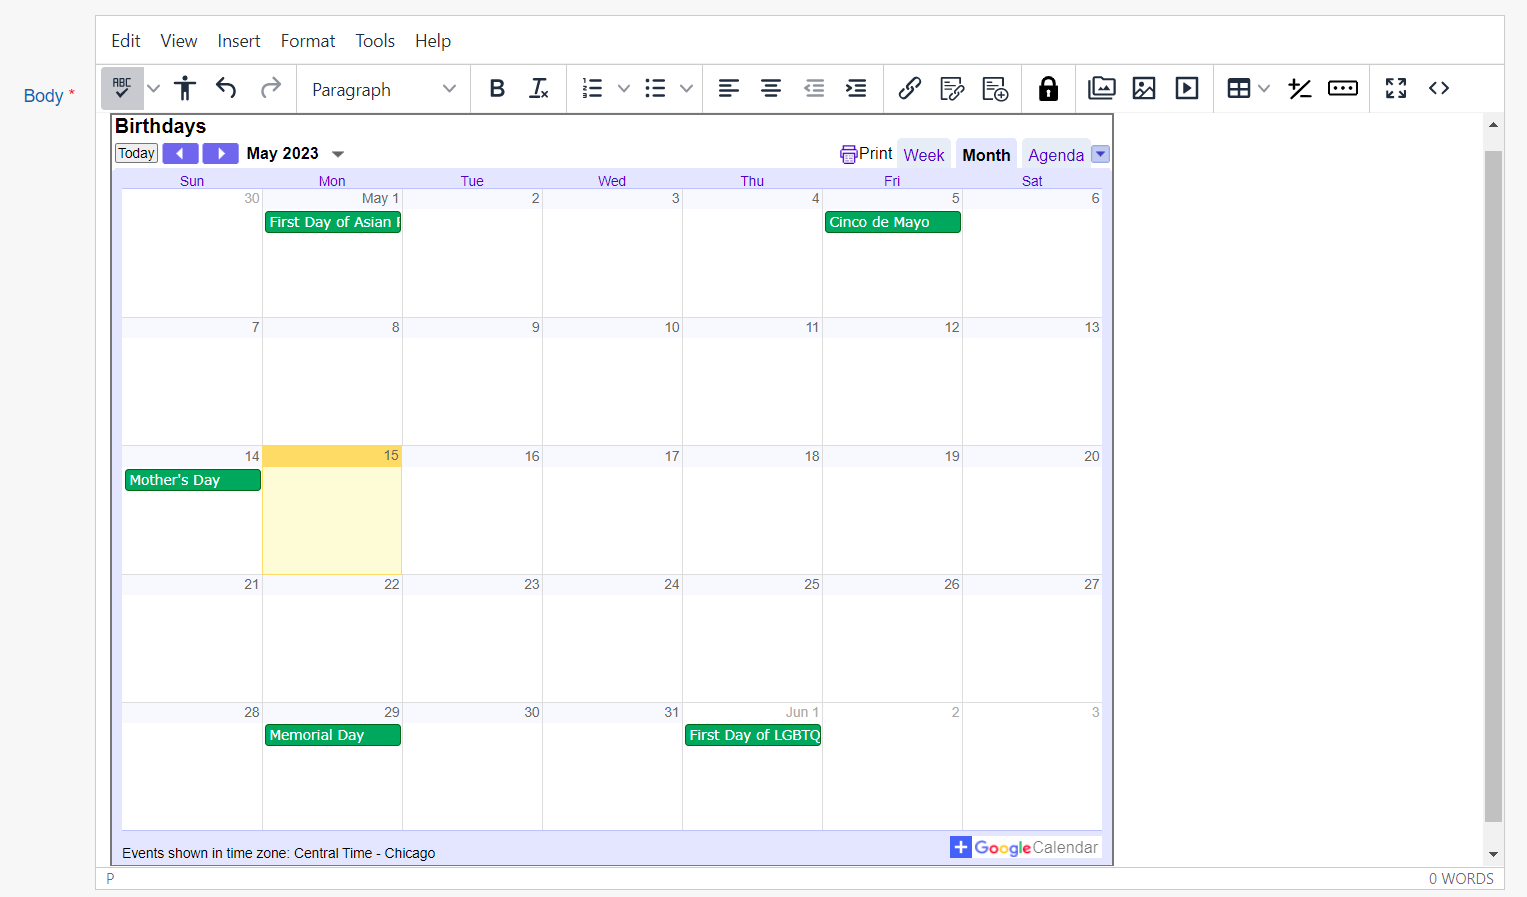Screen dimensions: 1527x897
Task: Open the Help menu
Action: click(433, 41)
